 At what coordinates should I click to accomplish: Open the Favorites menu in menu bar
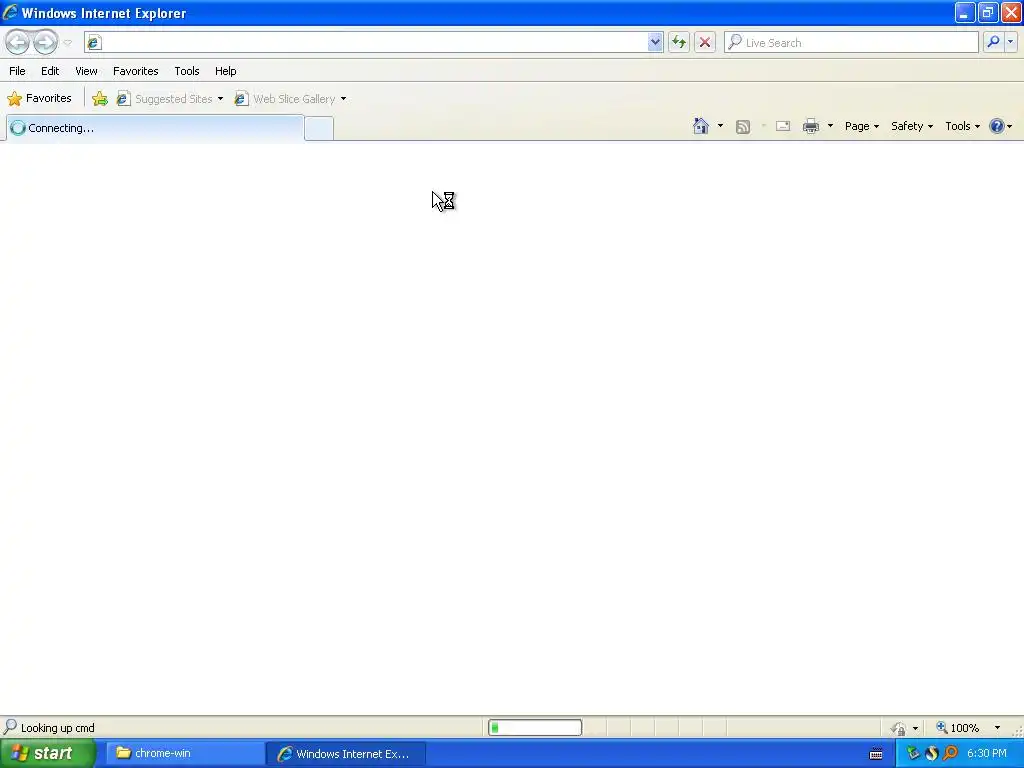[x=135, y=71]
